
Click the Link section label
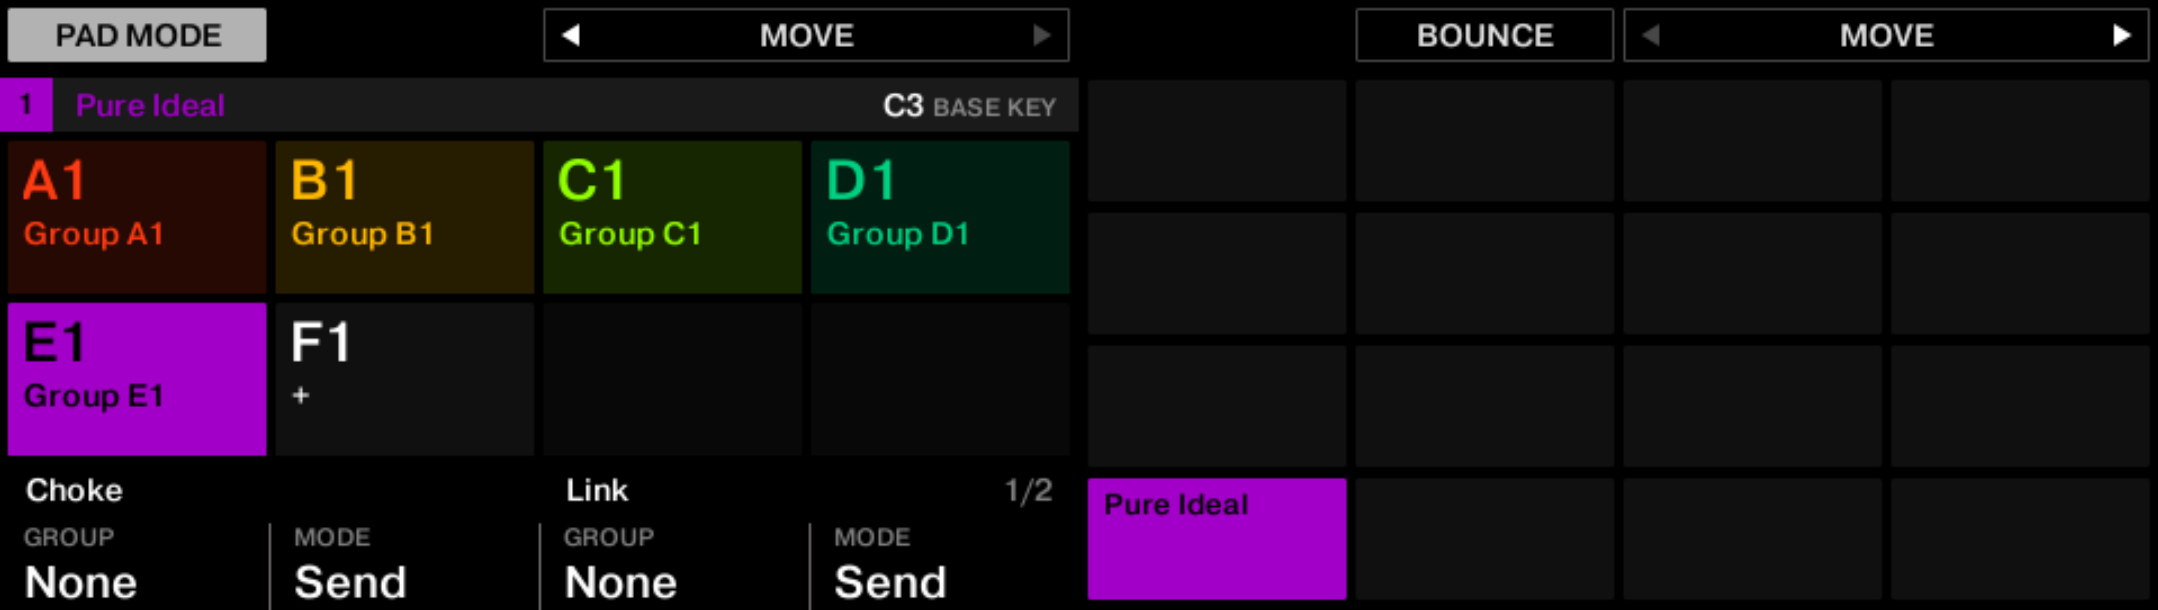coord(595,490)
